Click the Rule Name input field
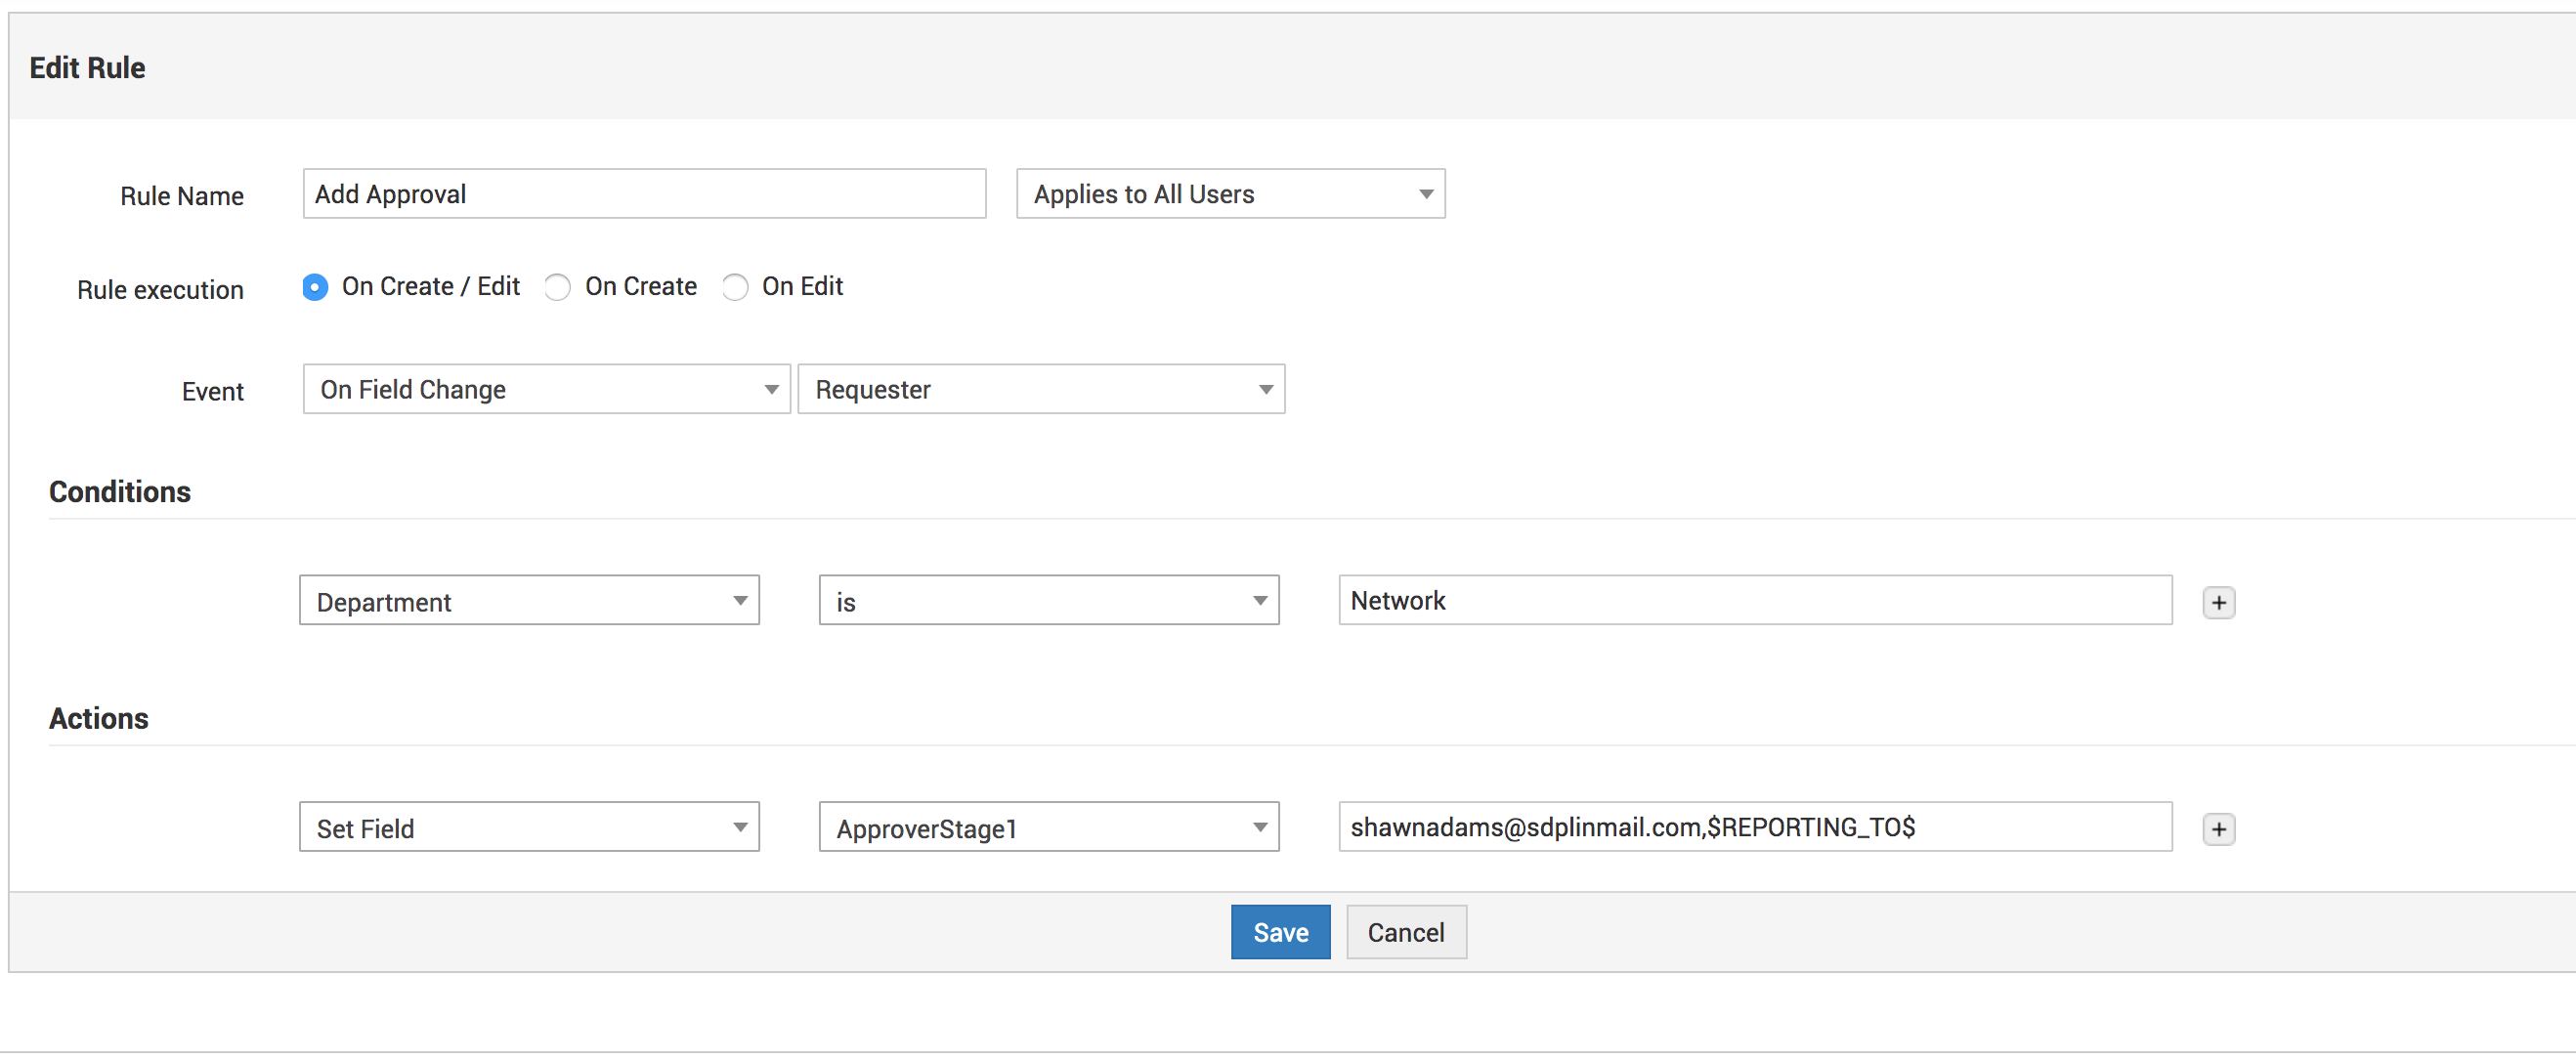The image size is (2576, 1059). (x=644, y=194)
